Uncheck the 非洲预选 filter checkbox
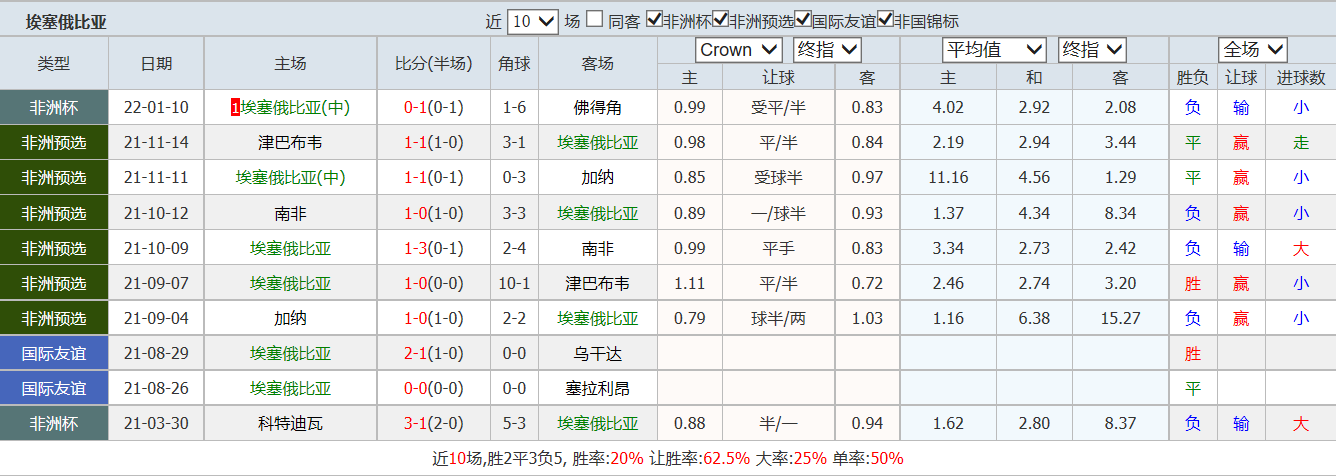1336x476 pixels. coord(720,20)
